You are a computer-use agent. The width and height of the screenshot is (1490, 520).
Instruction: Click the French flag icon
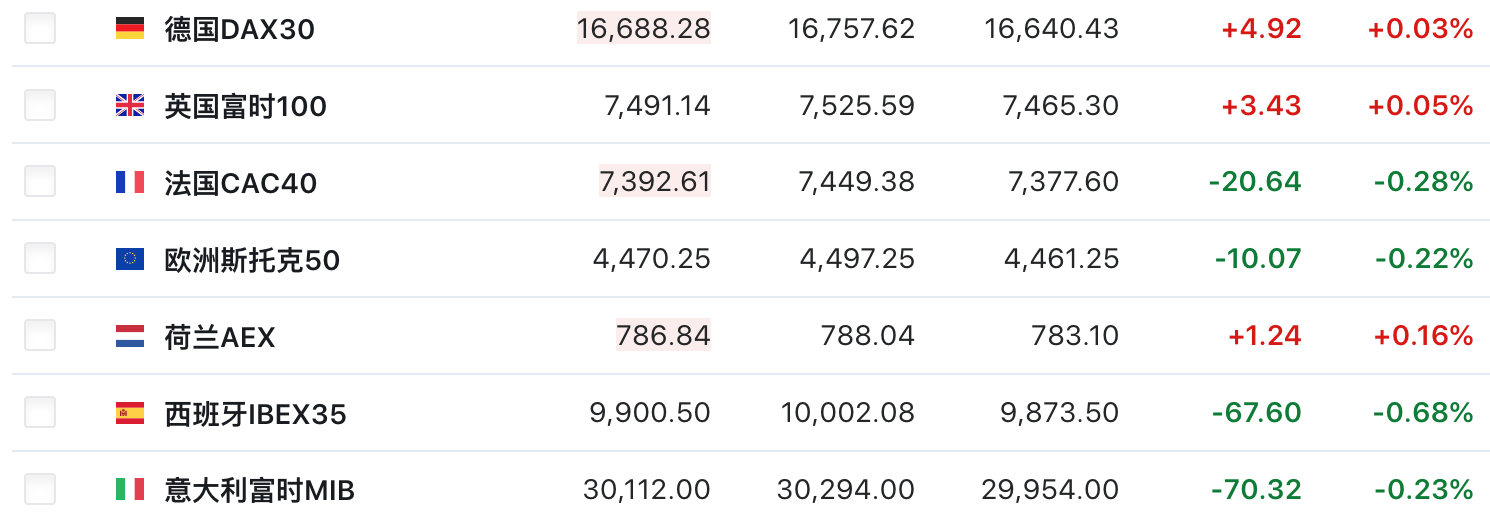(x=130, y=183)
